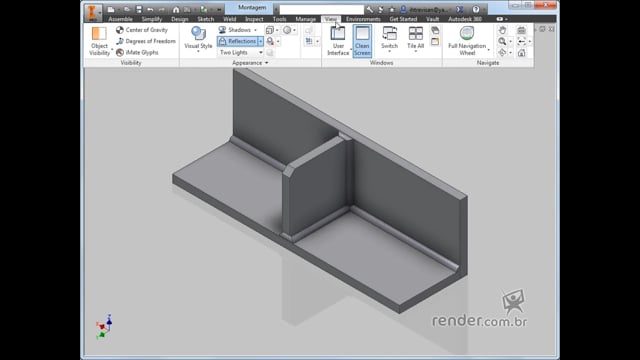Open the Assemble ribbon tab
The height and width of the screenshot is (360, 640).
coord(120,19)
